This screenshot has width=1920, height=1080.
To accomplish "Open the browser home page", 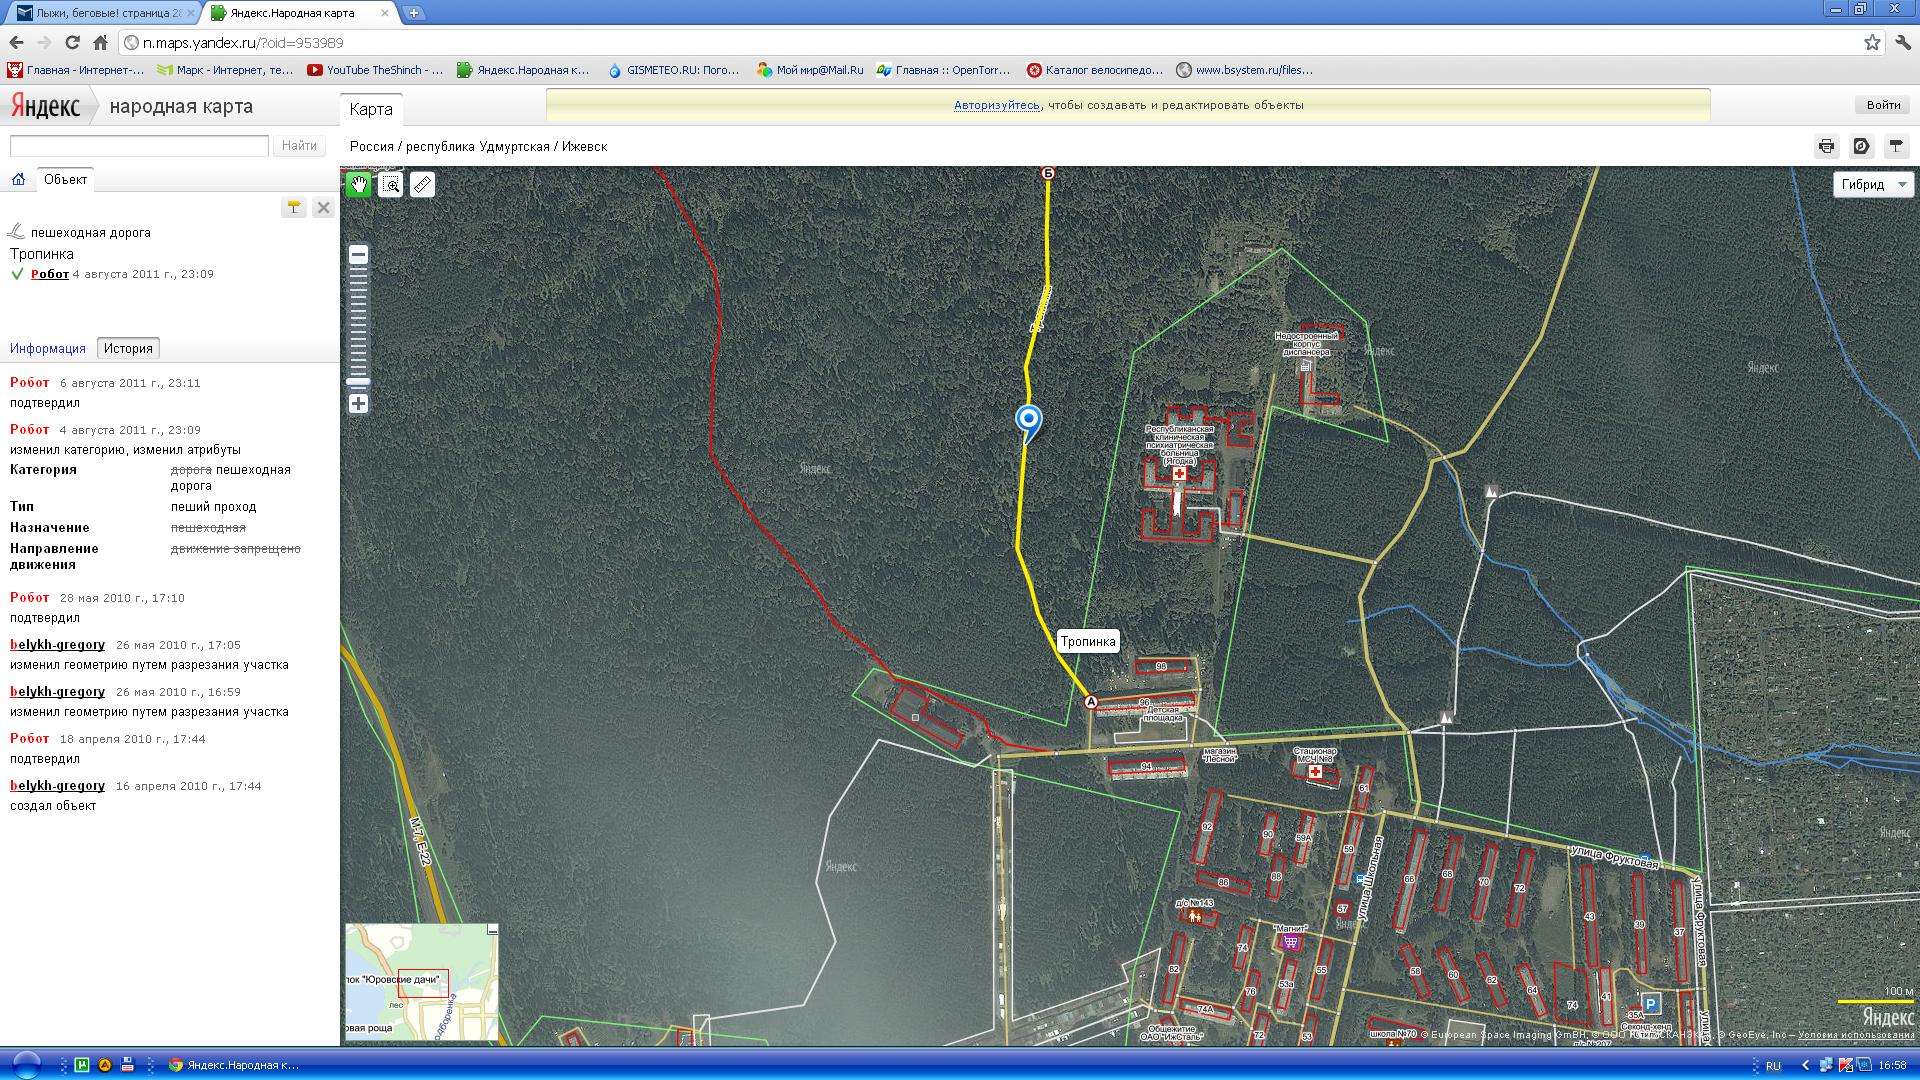I will coord(101,43).
